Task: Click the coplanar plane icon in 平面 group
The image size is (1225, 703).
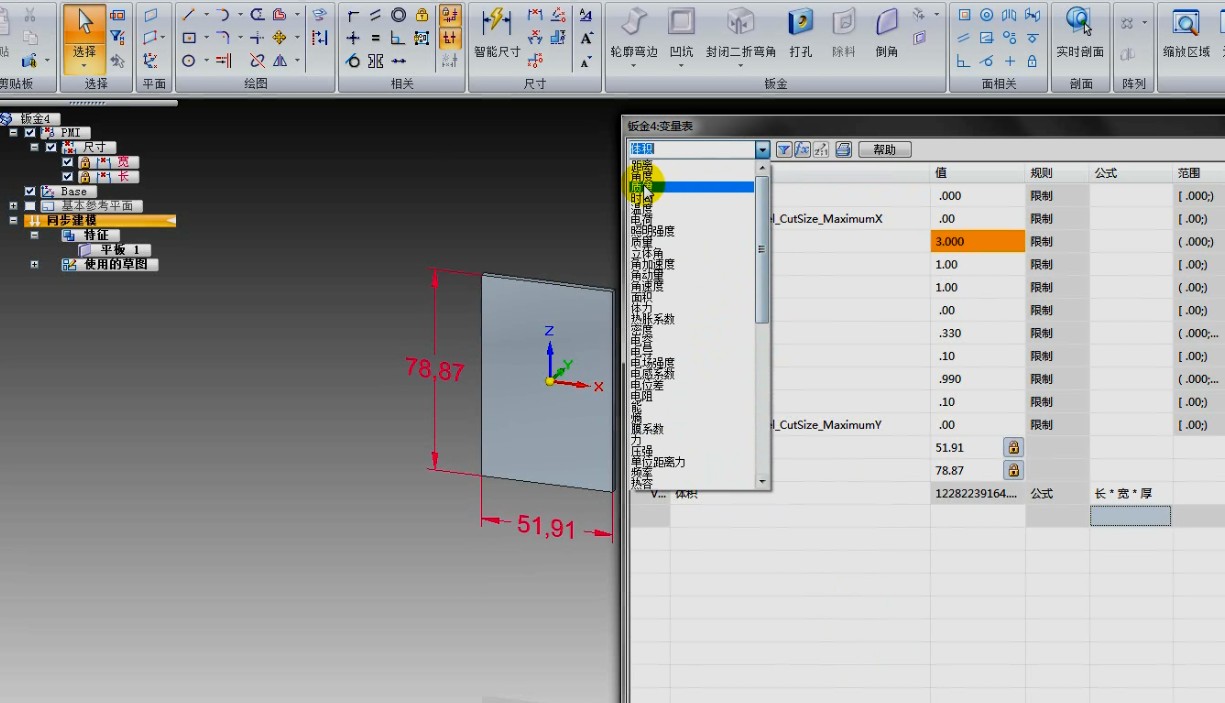Action: click(151, 14)
